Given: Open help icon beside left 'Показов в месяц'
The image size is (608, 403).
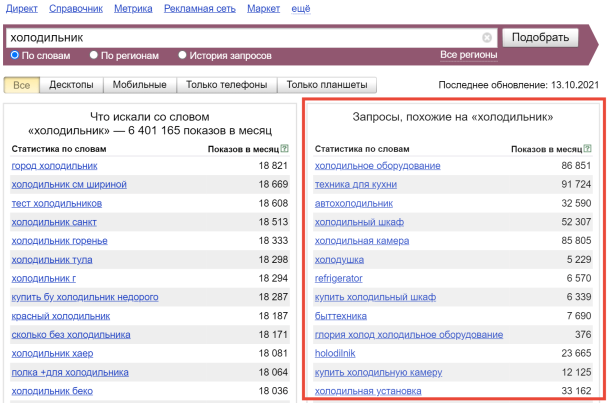Looking at the screenshot, I should [x=285, y=149].
